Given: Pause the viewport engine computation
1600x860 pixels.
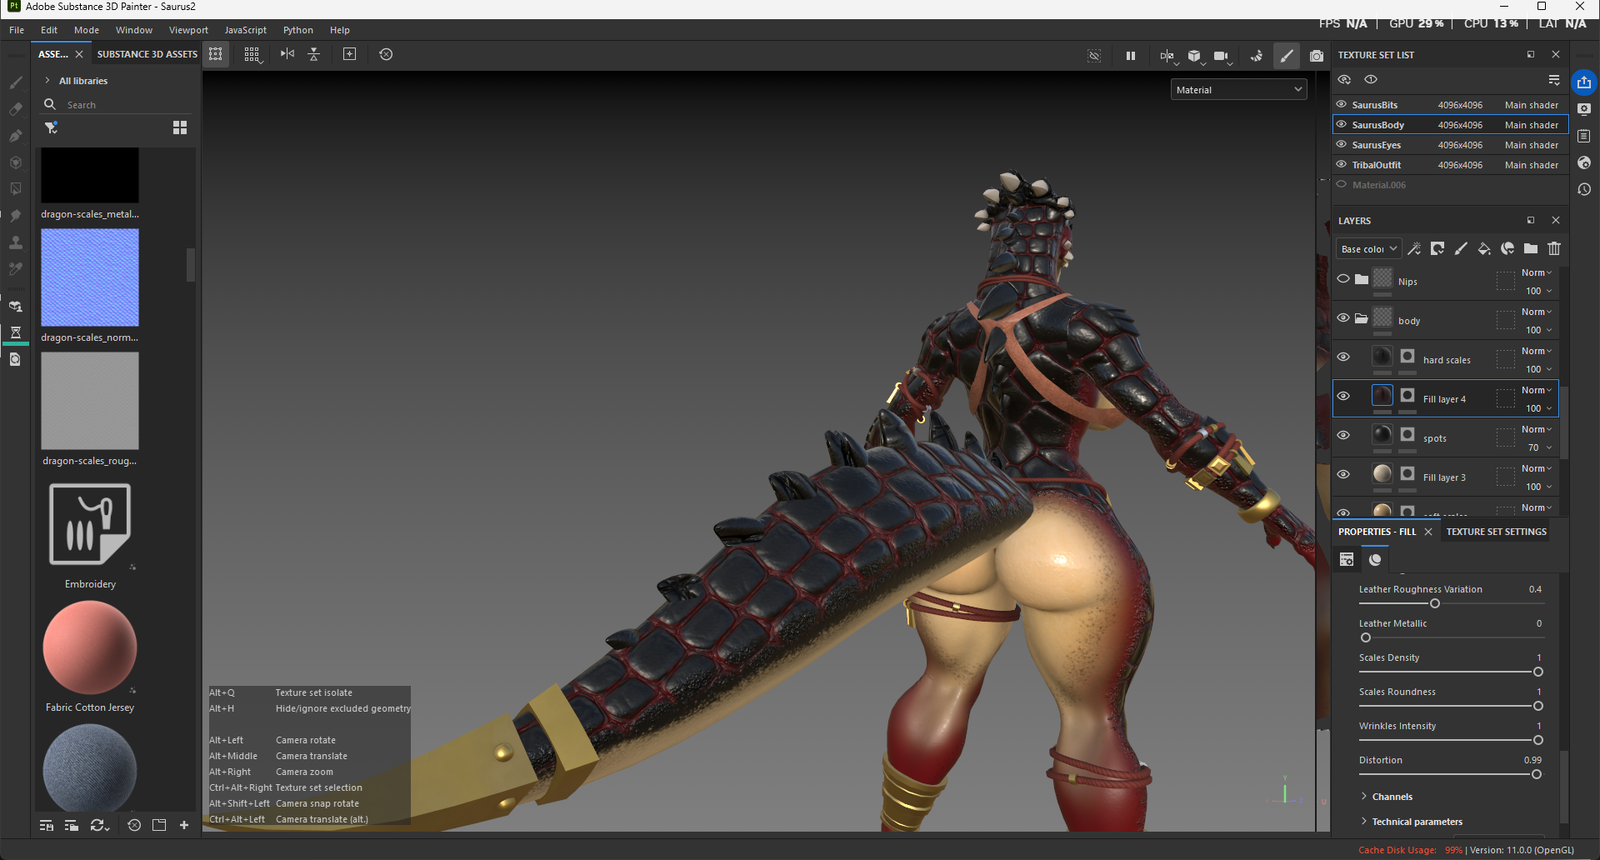Looking at the screenshot, I should click(x=1131, y=56).
